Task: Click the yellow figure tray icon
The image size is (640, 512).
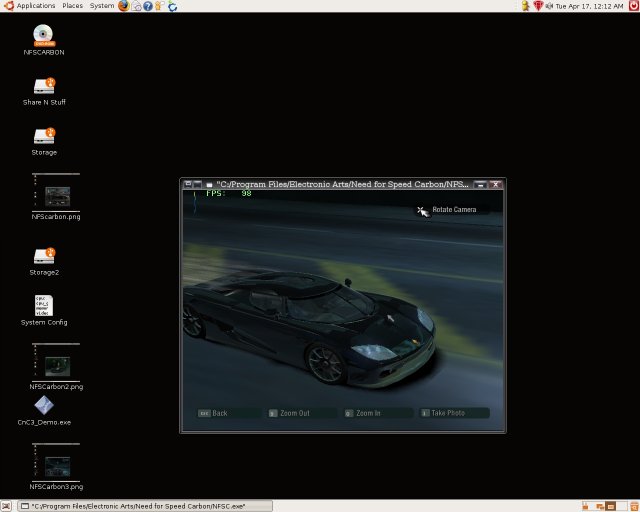Action: 526,6
